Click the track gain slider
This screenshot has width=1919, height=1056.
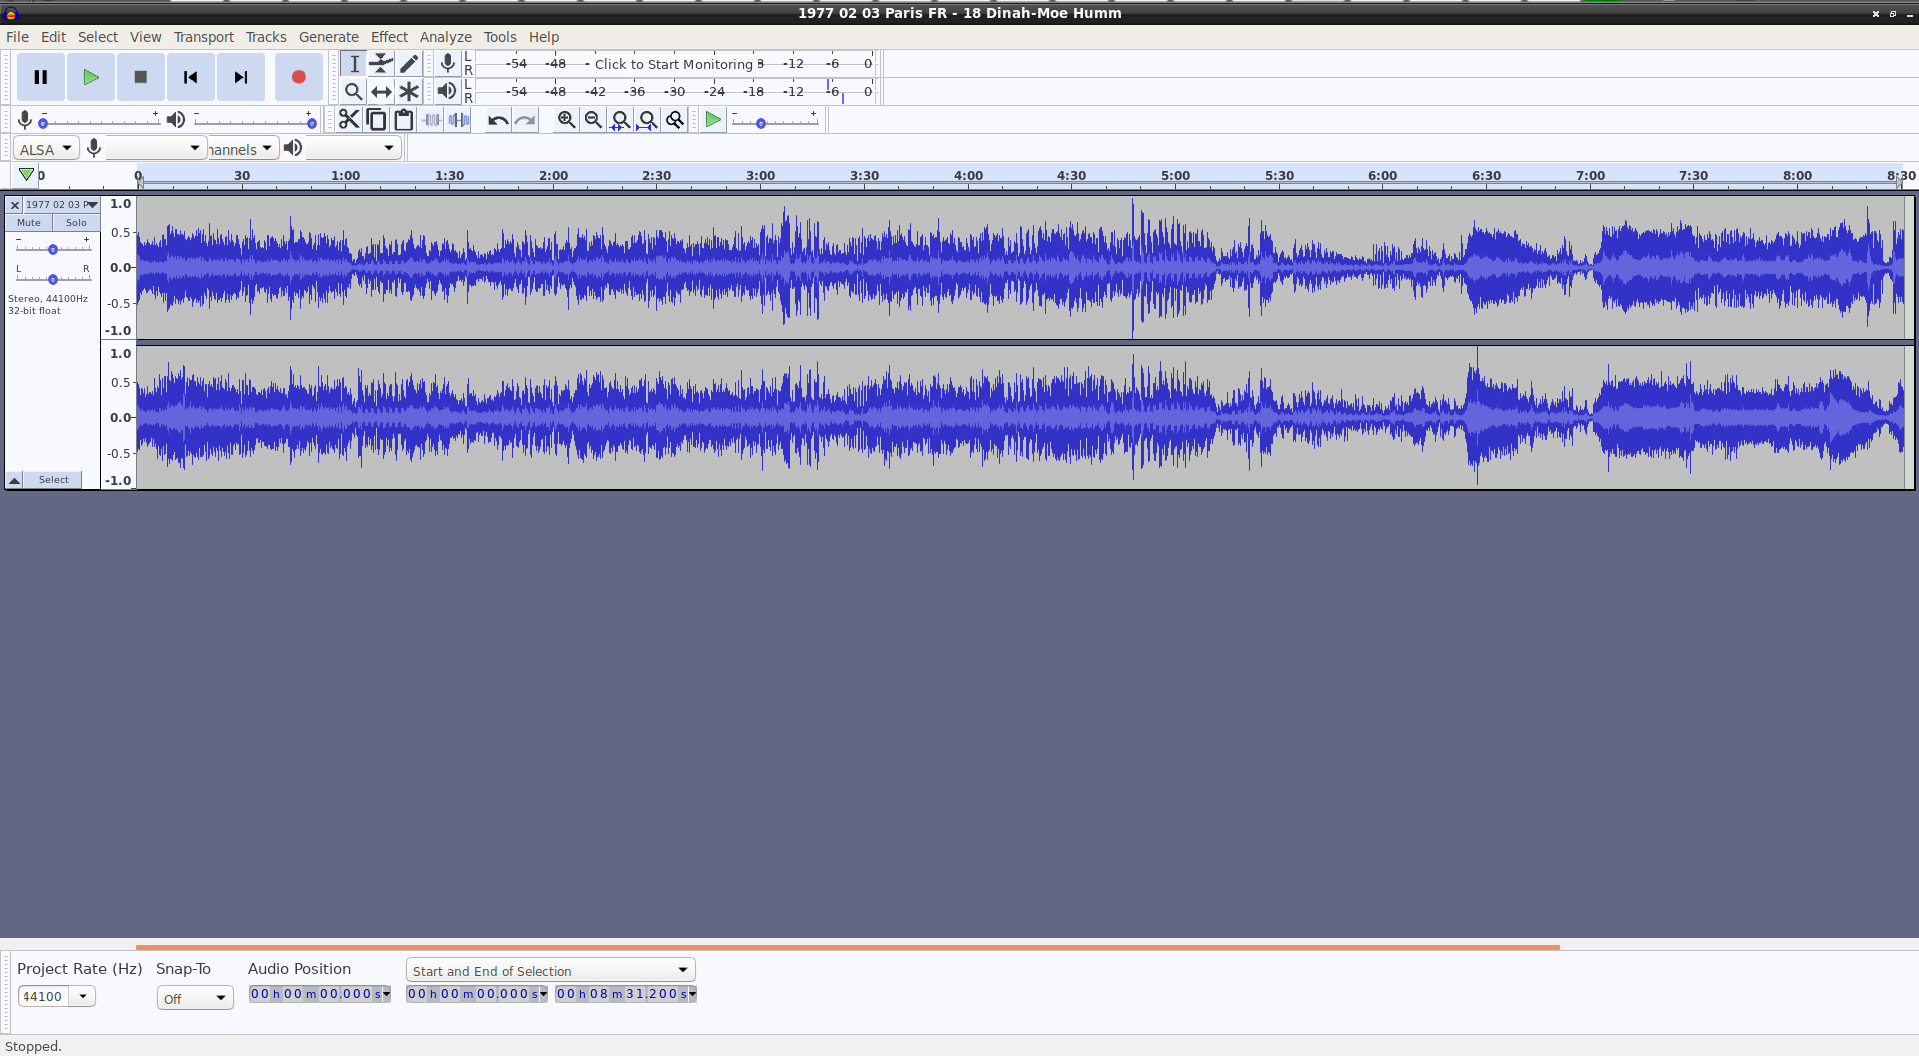tap(53, 248)
